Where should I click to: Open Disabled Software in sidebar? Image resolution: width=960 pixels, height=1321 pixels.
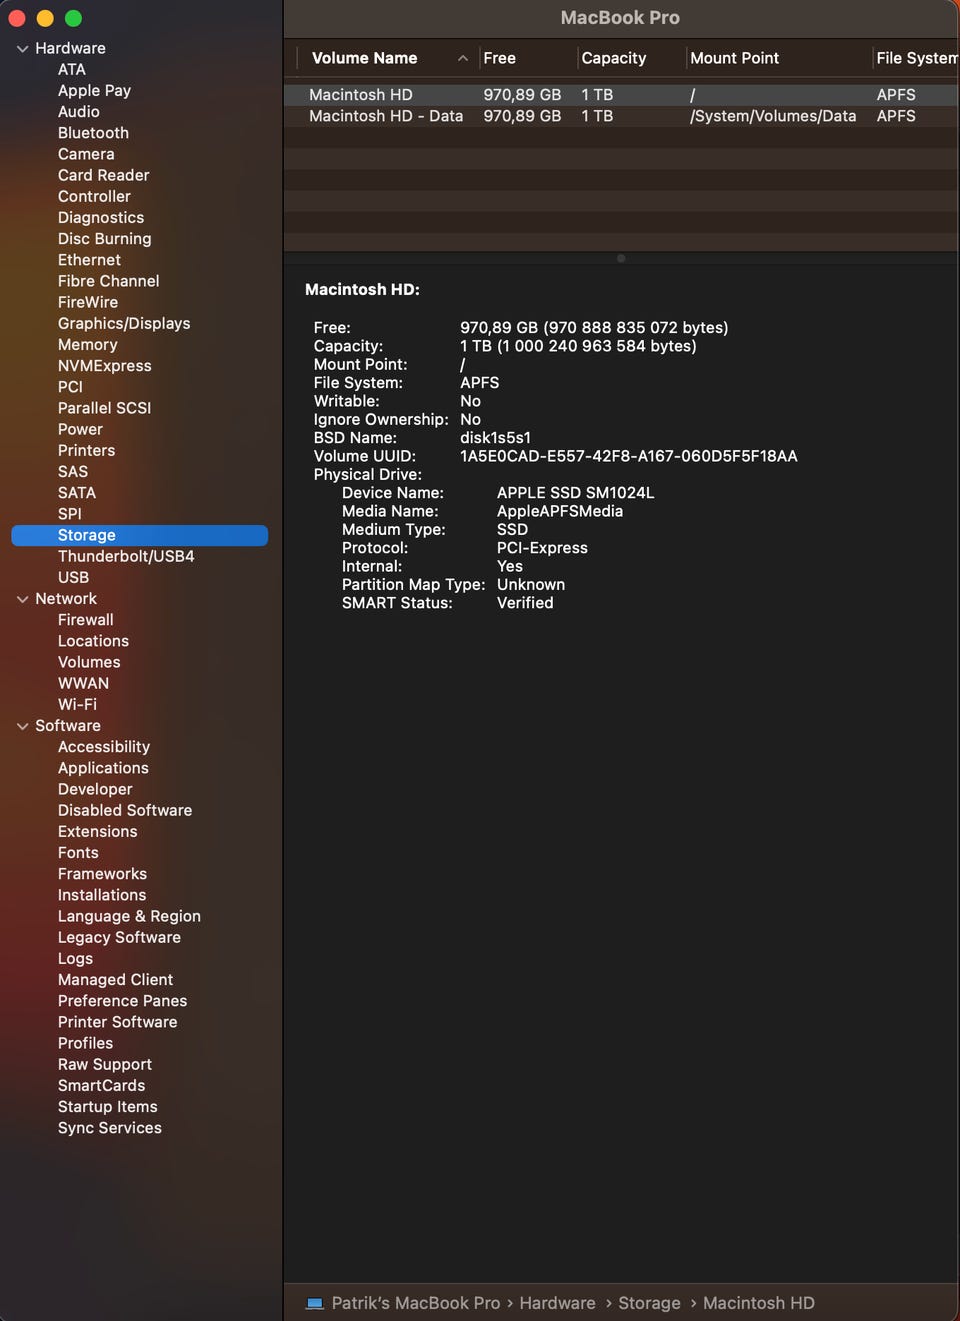coord(125,811)
